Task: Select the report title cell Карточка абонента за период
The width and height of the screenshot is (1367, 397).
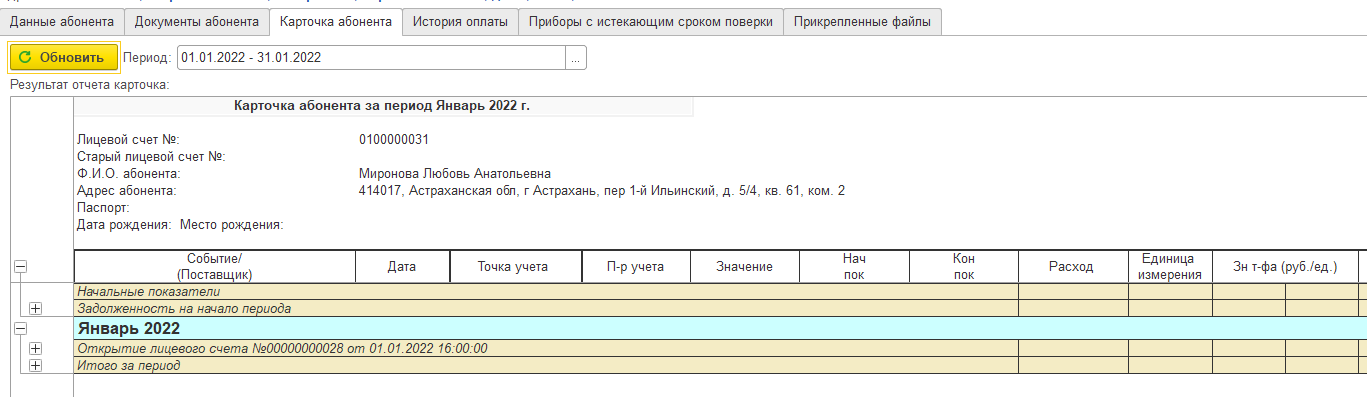Action: (382, 106)
